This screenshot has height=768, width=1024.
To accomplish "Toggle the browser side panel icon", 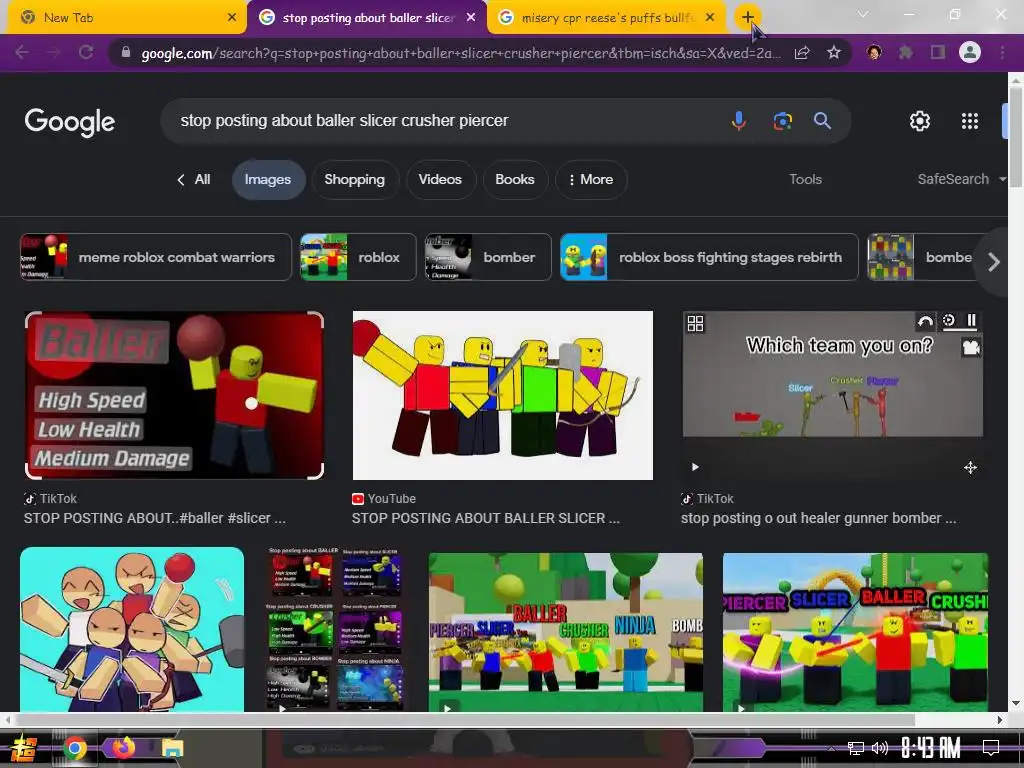I will (938, 52).
